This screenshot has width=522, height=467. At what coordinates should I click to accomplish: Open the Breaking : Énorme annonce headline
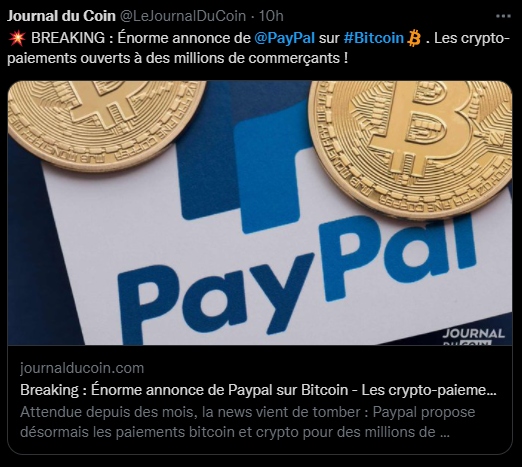coord(258,390)
